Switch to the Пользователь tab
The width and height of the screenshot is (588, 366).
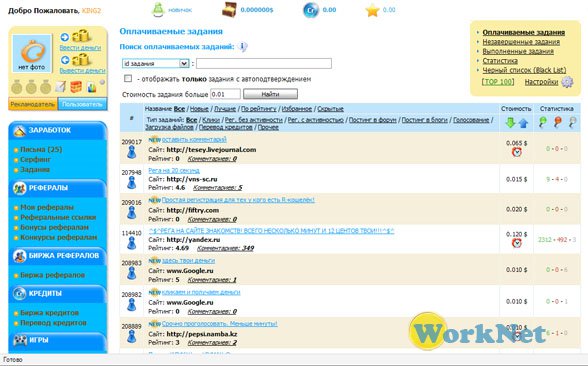pyautogui.click(x=82, y=104)
